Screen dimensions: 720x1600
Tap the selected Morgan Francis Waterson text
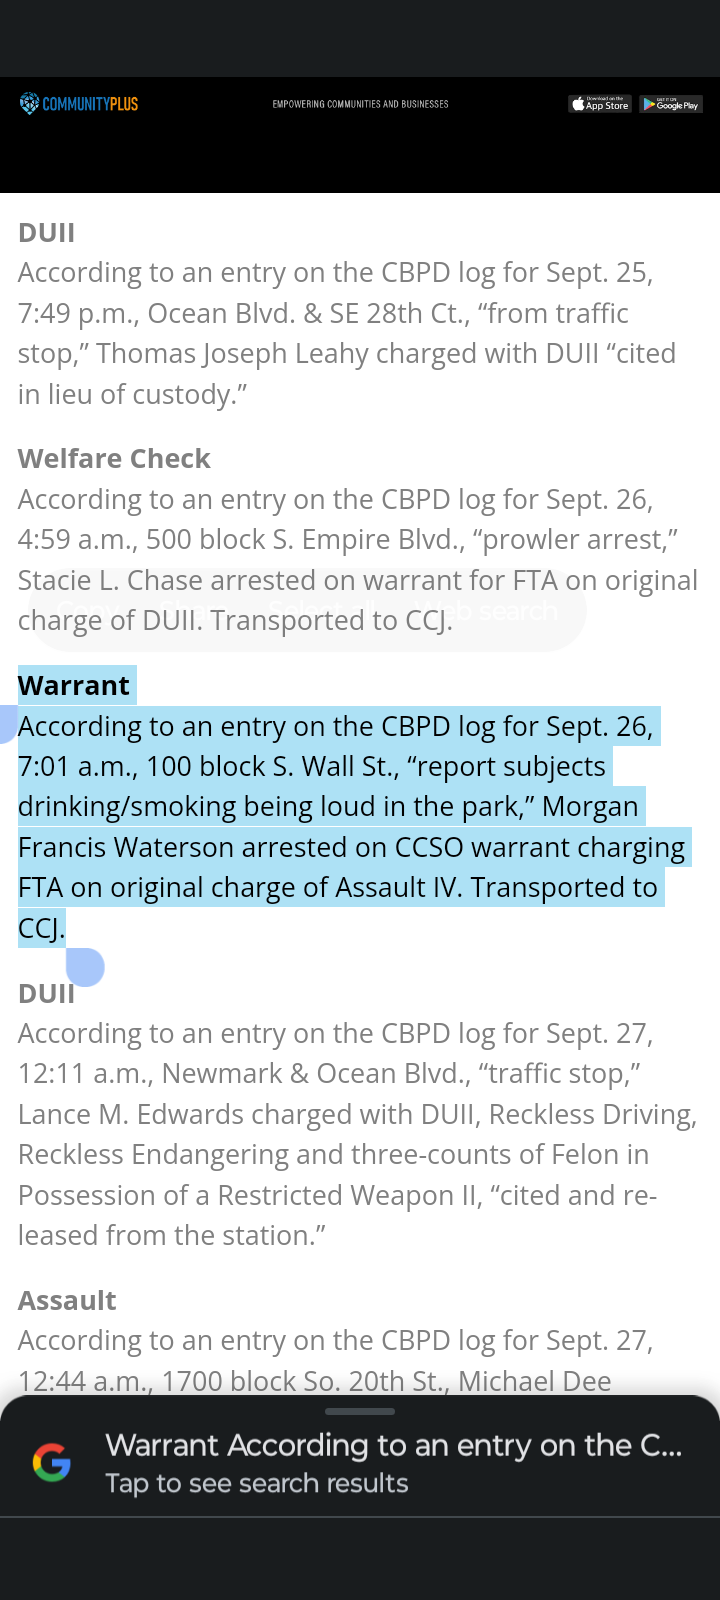(351, 827)
